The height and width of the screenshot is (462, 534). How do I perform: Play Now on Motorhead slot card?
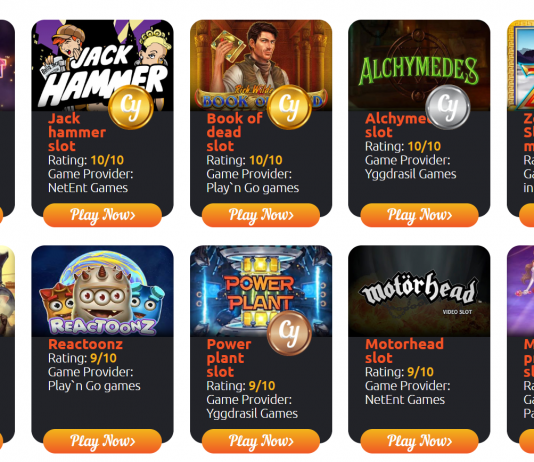419,441
